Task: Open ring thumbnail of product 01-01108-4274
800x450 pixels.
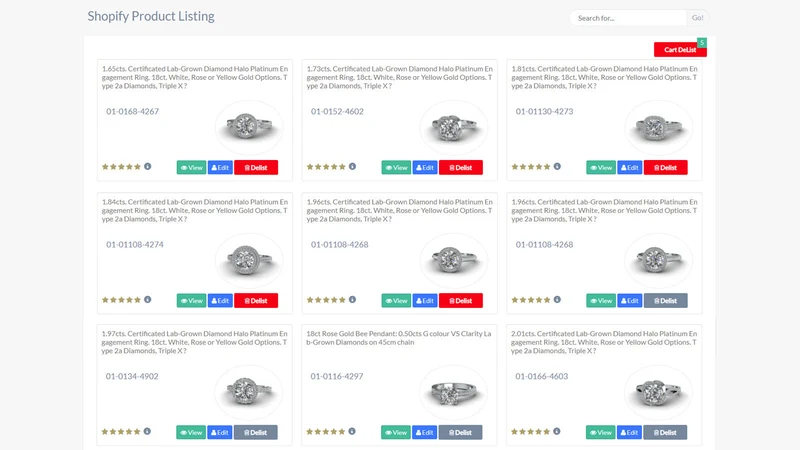Action: click(x=249, y=260)
